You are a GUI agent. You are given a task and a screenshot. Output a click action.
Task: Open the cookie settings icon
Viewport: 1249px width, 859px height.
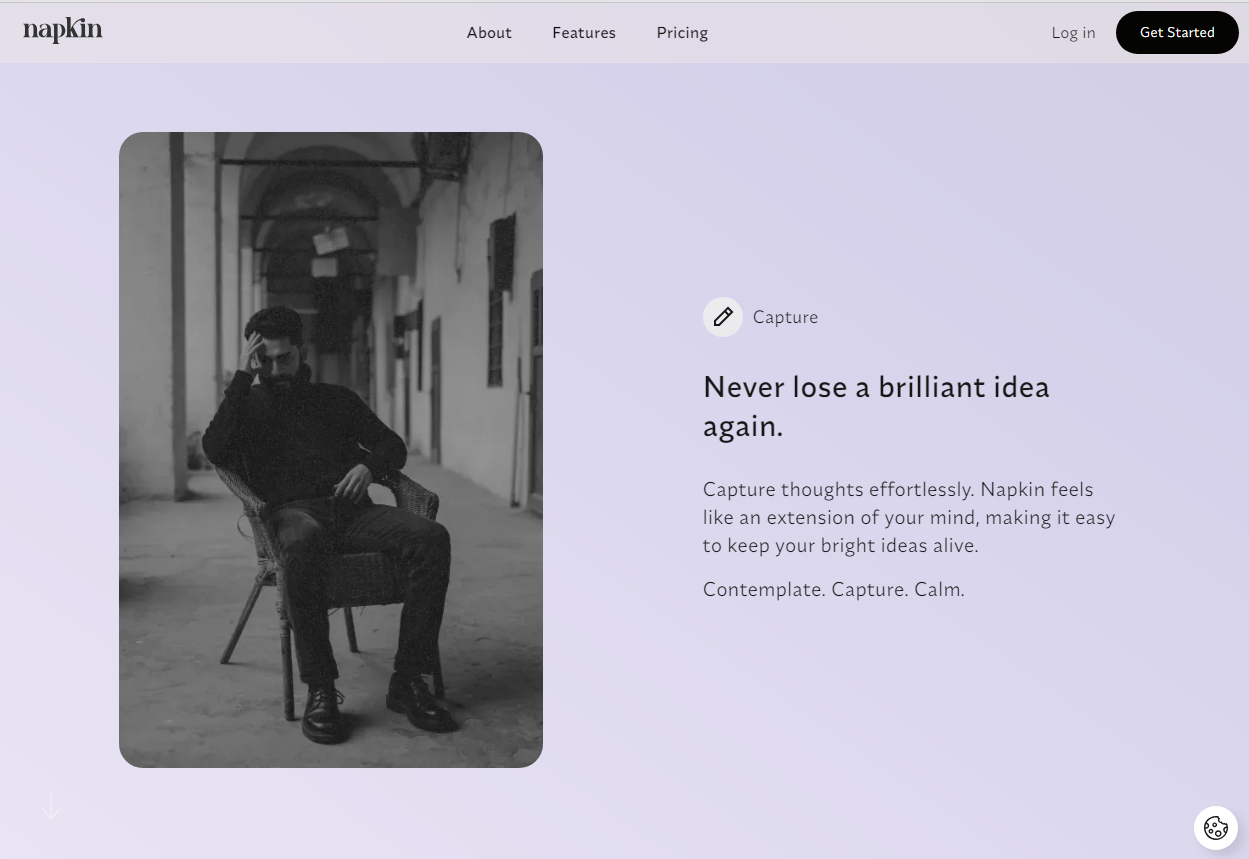1216,828
